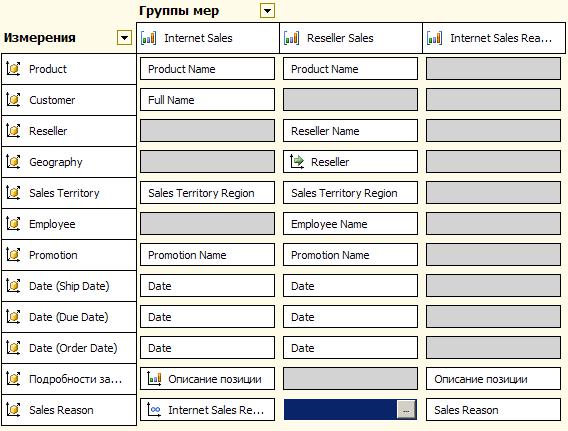Click the Geography dimension cube icon
This screenshot has width=568, height=431.
click(x=13, y=162)
